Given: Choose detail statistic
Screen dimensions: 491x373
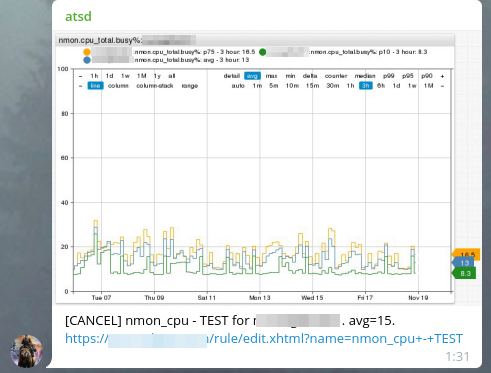Looking at the screenshot, I should point(232,76).
